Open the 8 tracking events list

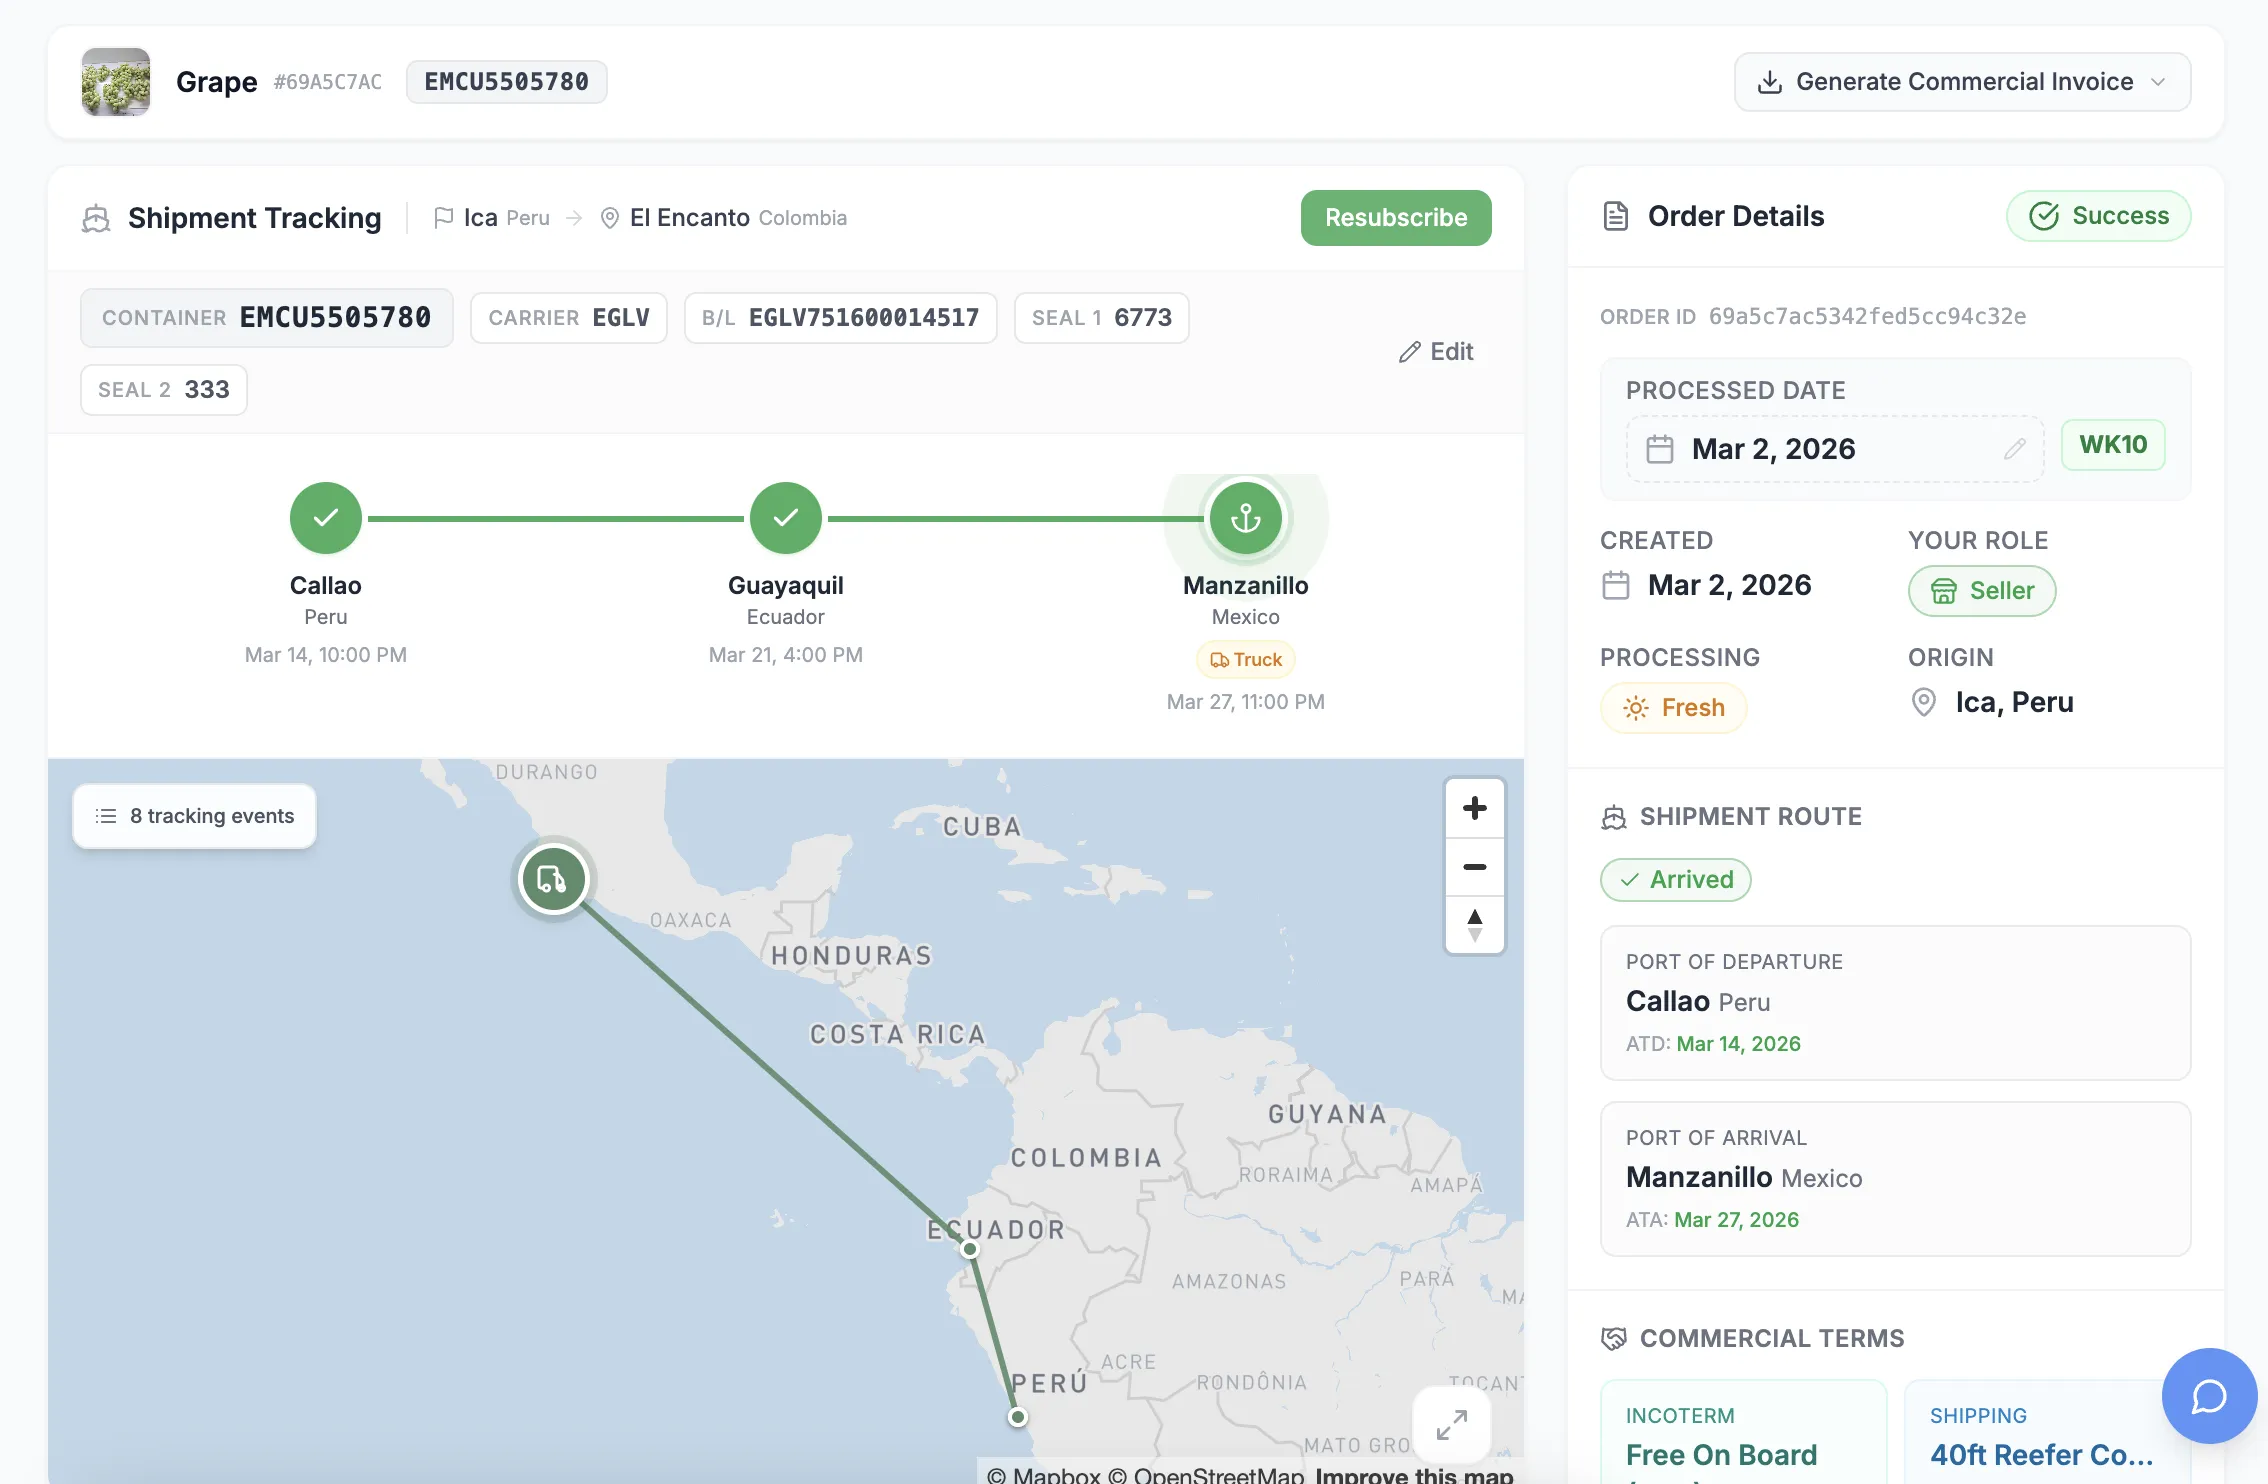point(195,816)
